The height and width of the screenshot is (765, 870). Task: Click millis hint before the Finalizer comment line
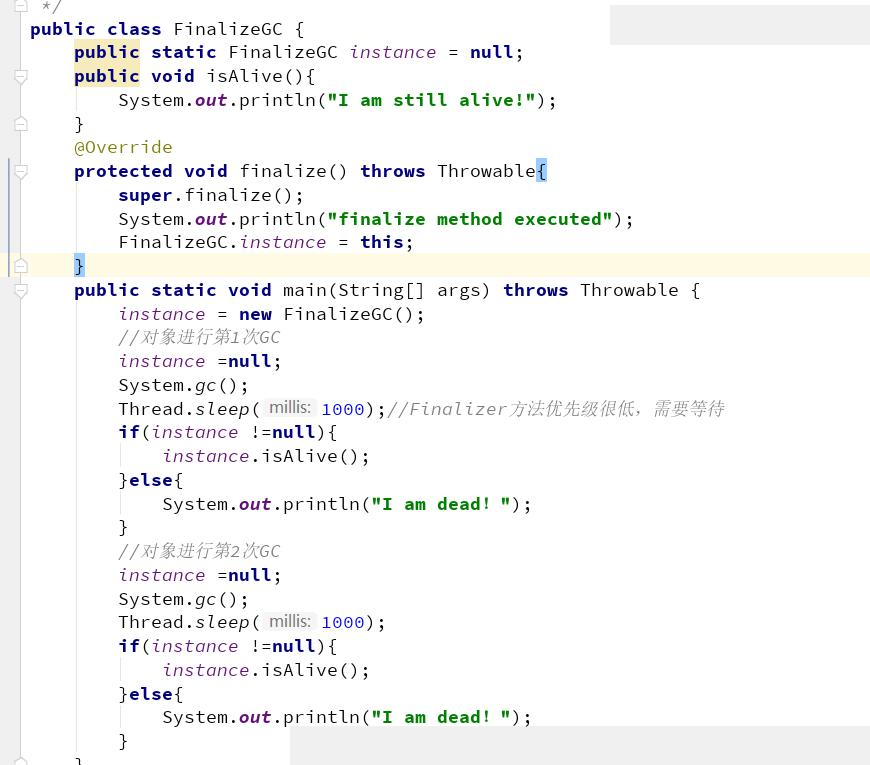click(290, 408)
